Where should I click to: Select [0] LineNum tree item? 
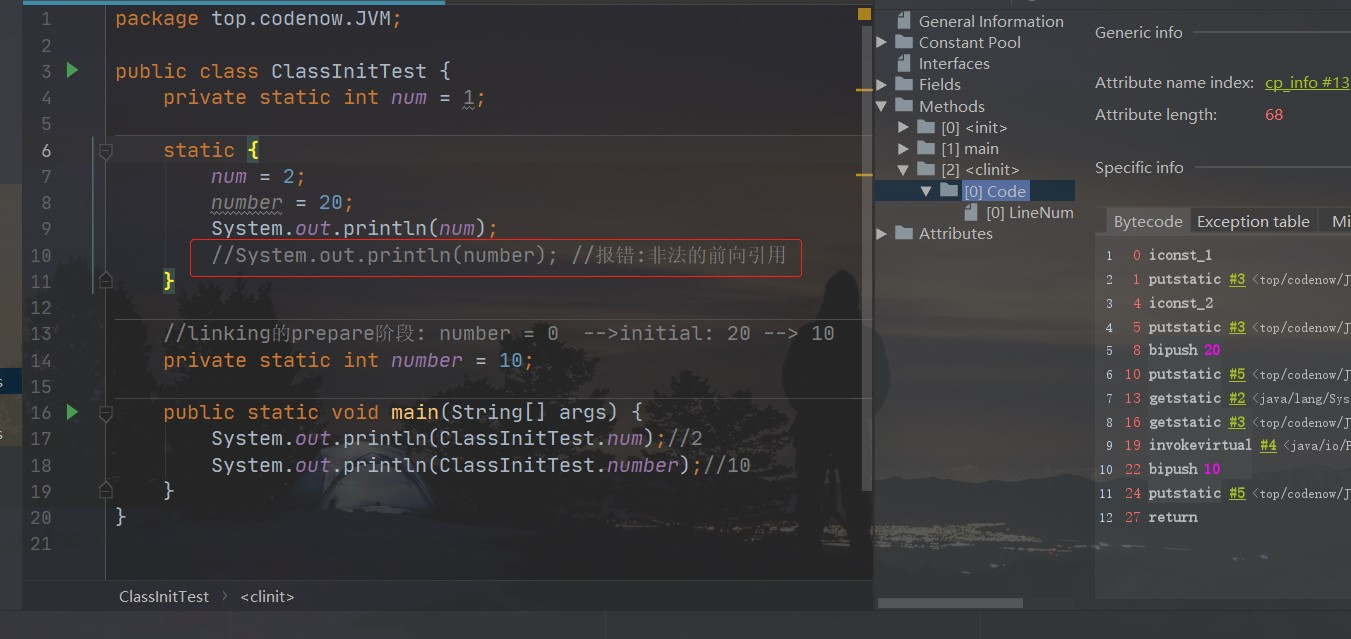[x=1029, y=212]
